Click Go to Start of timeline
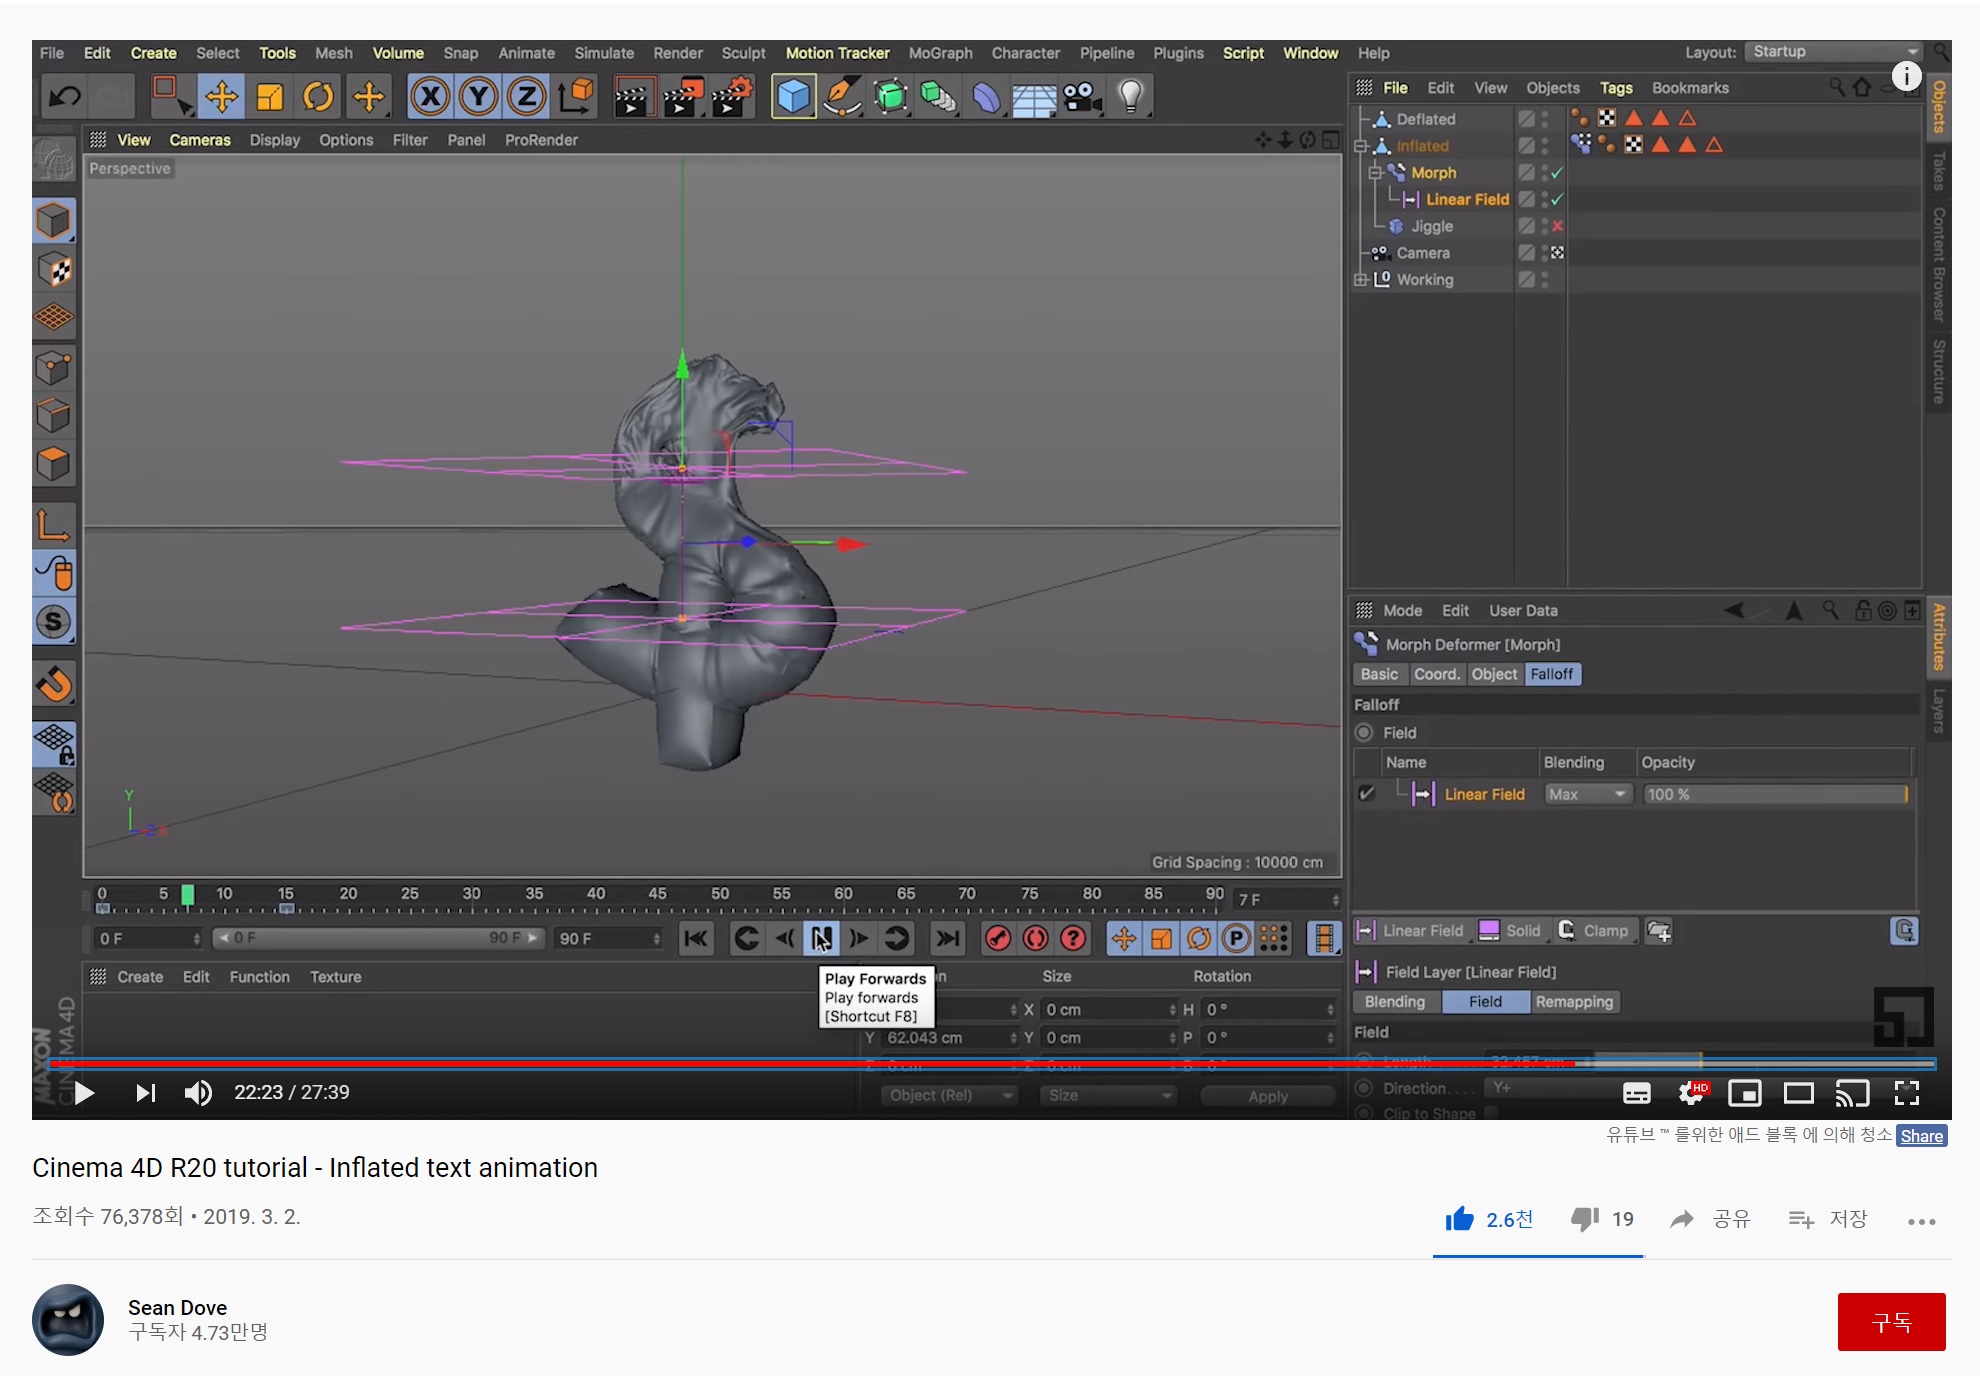The height and width of the screenshot is (1378, 1980). click(695, 938)
